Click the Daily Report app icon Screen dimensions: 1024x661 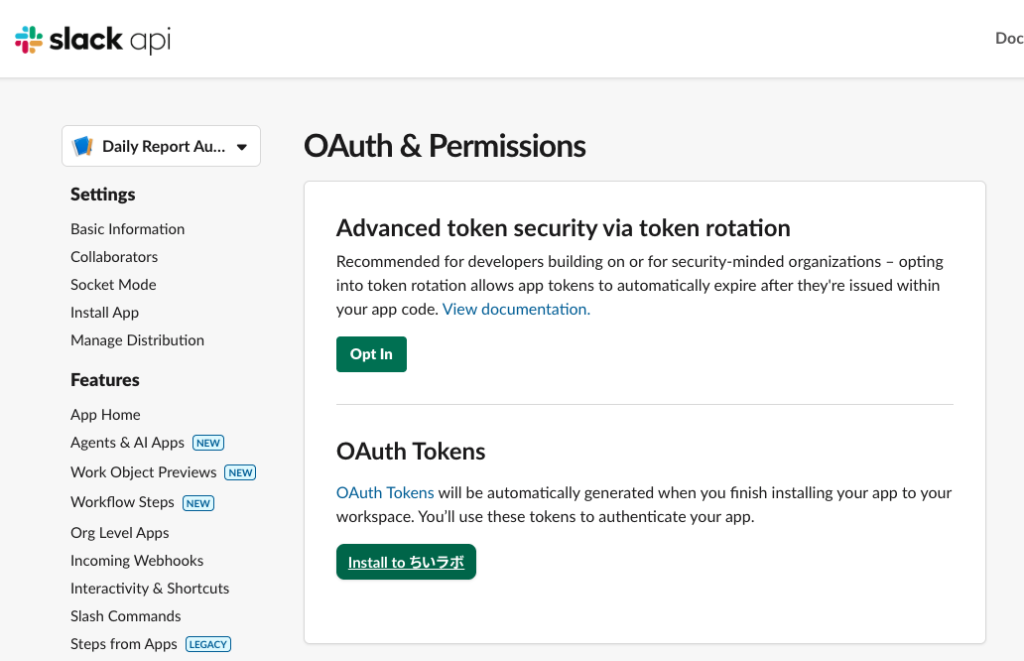pos(83,146)
